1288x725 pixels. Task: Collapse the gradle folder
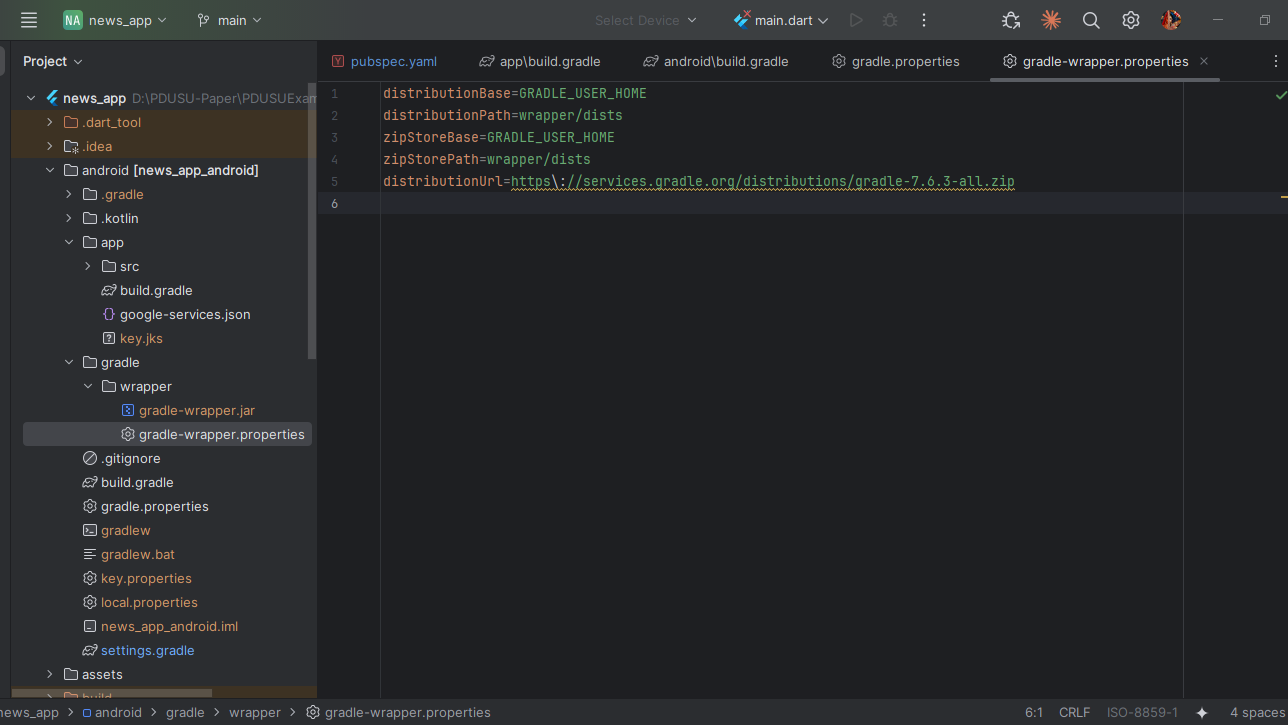coord(69,362)
